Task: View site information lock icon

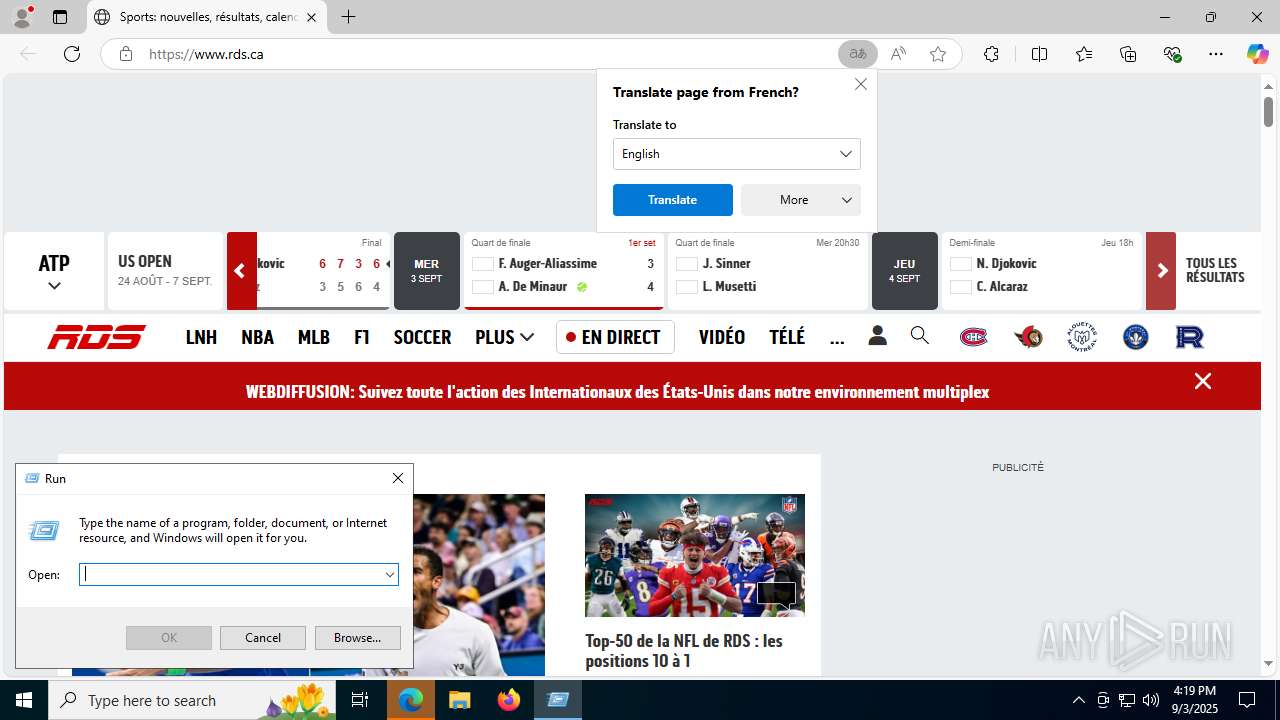Action: [x=126, y=54]
